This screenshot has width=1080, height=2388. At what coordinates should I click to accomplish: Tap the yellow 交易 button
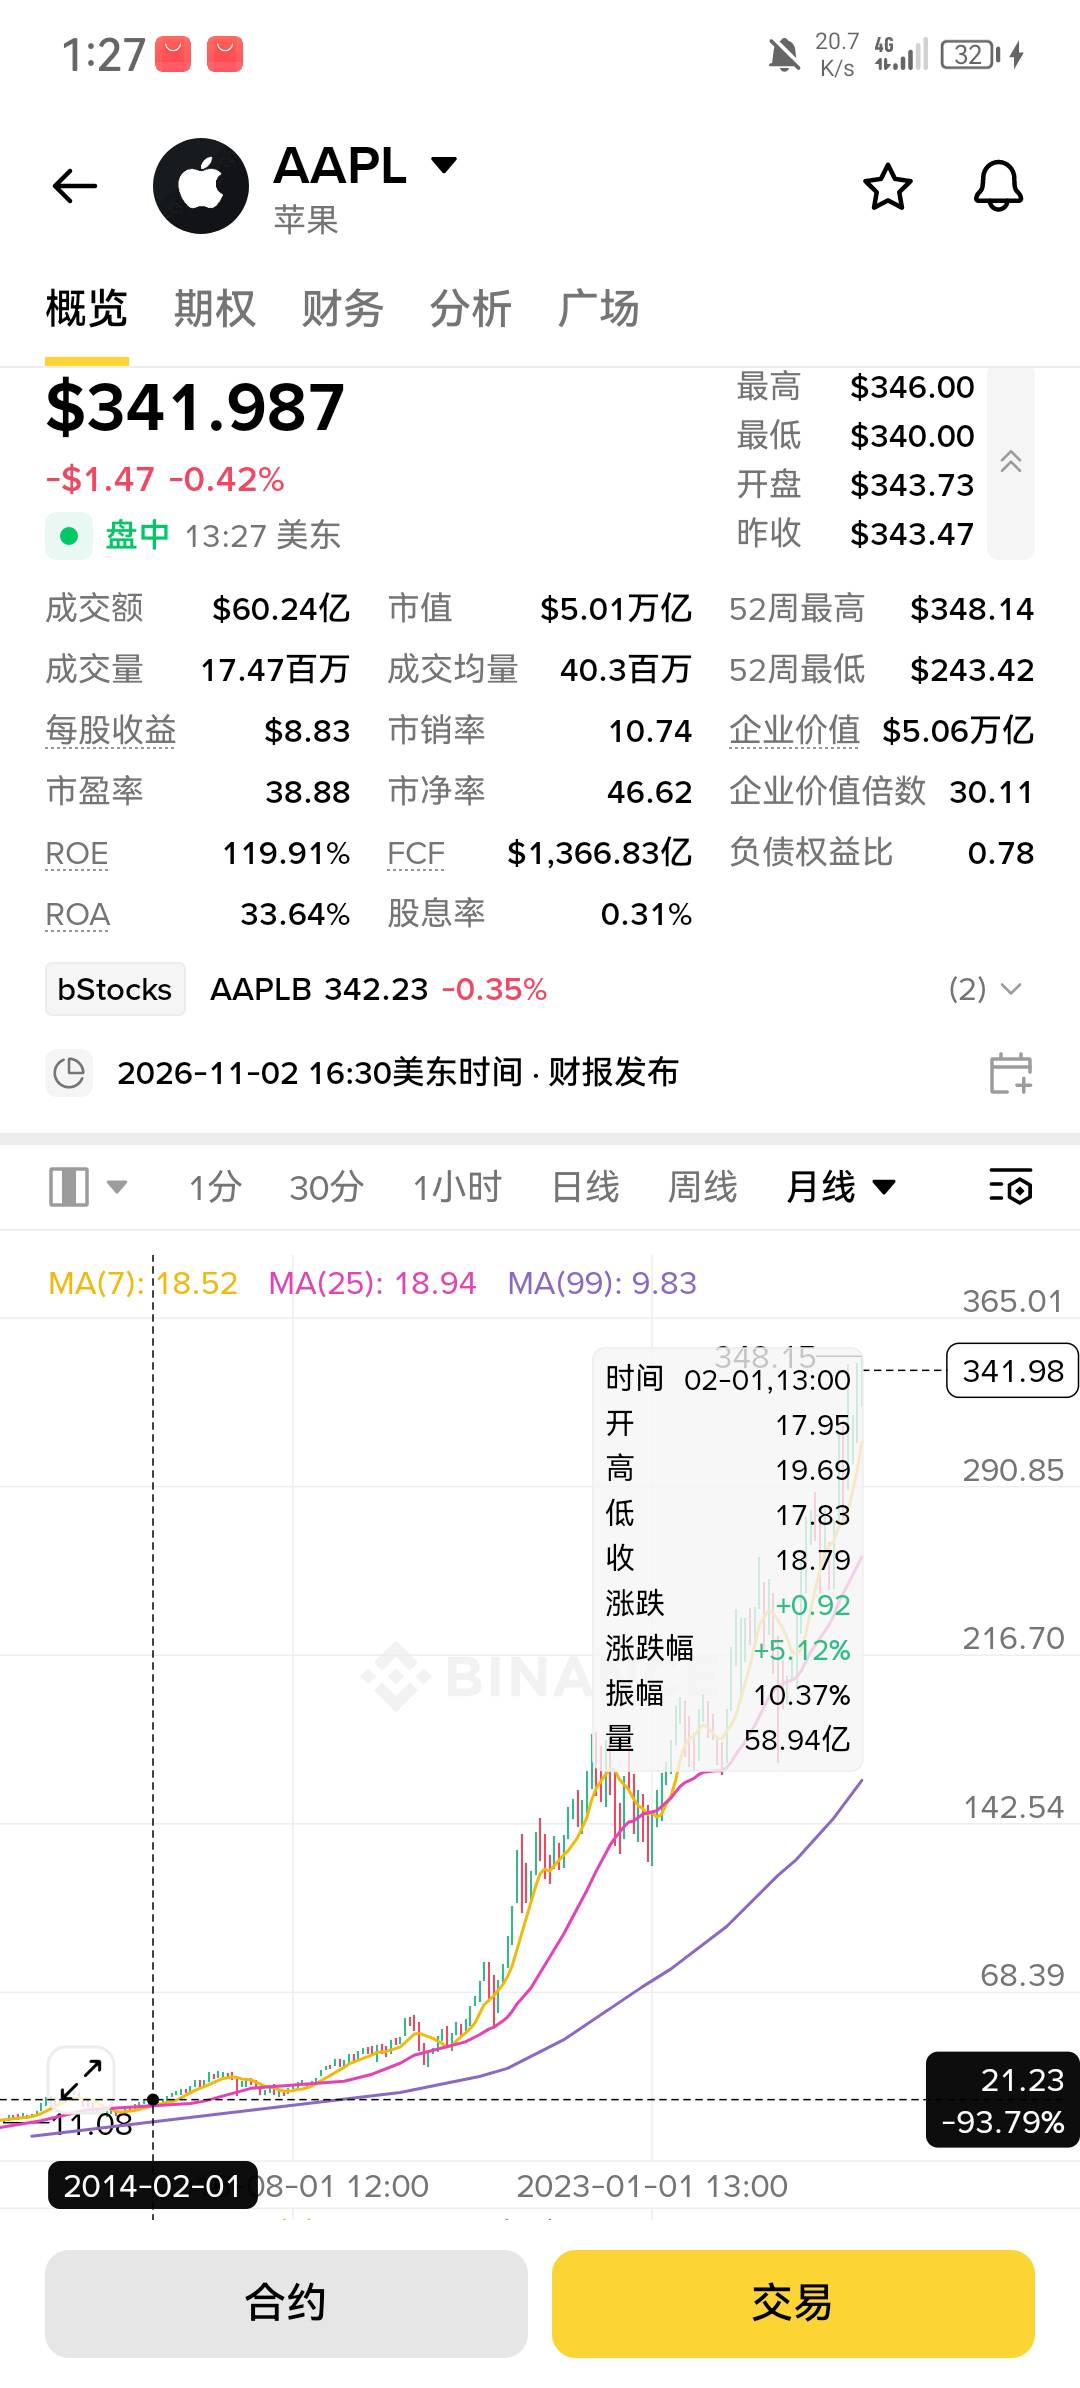coord(793,2303)
